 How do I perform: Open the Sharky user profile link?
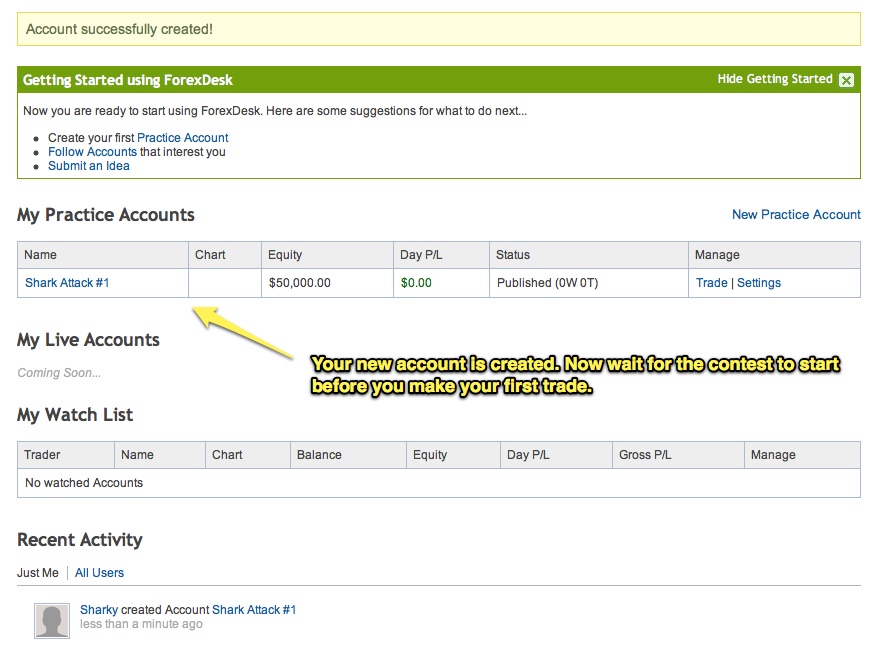[99, 610]
